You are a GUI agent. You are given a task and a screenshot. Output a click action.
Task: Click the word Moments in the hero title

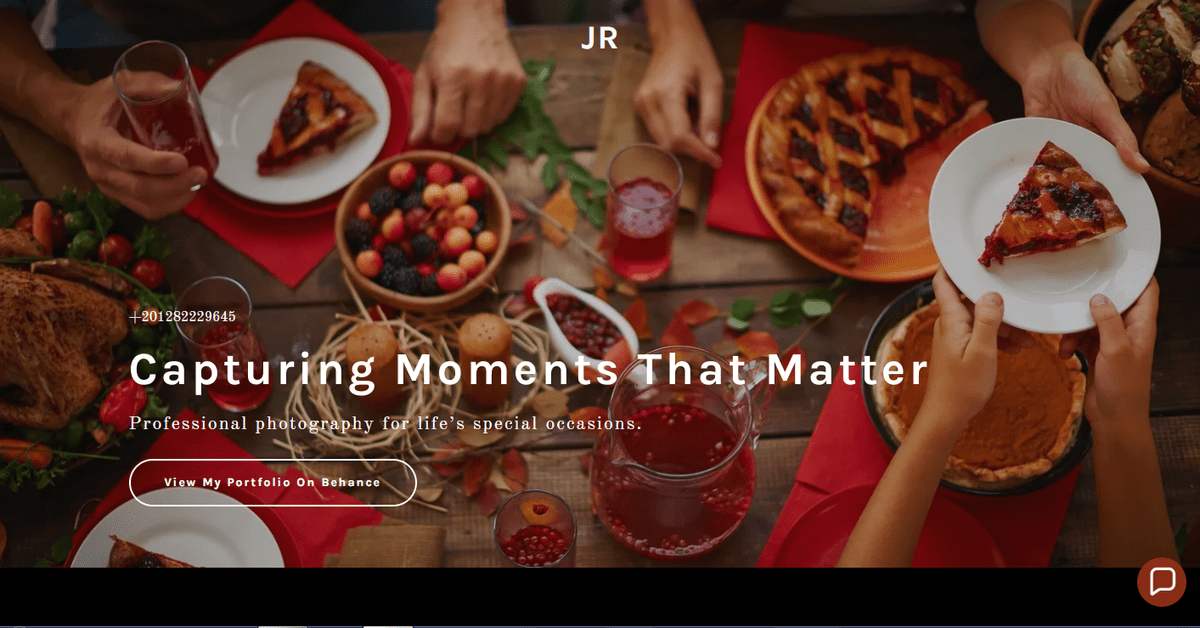tap(507, 369)
